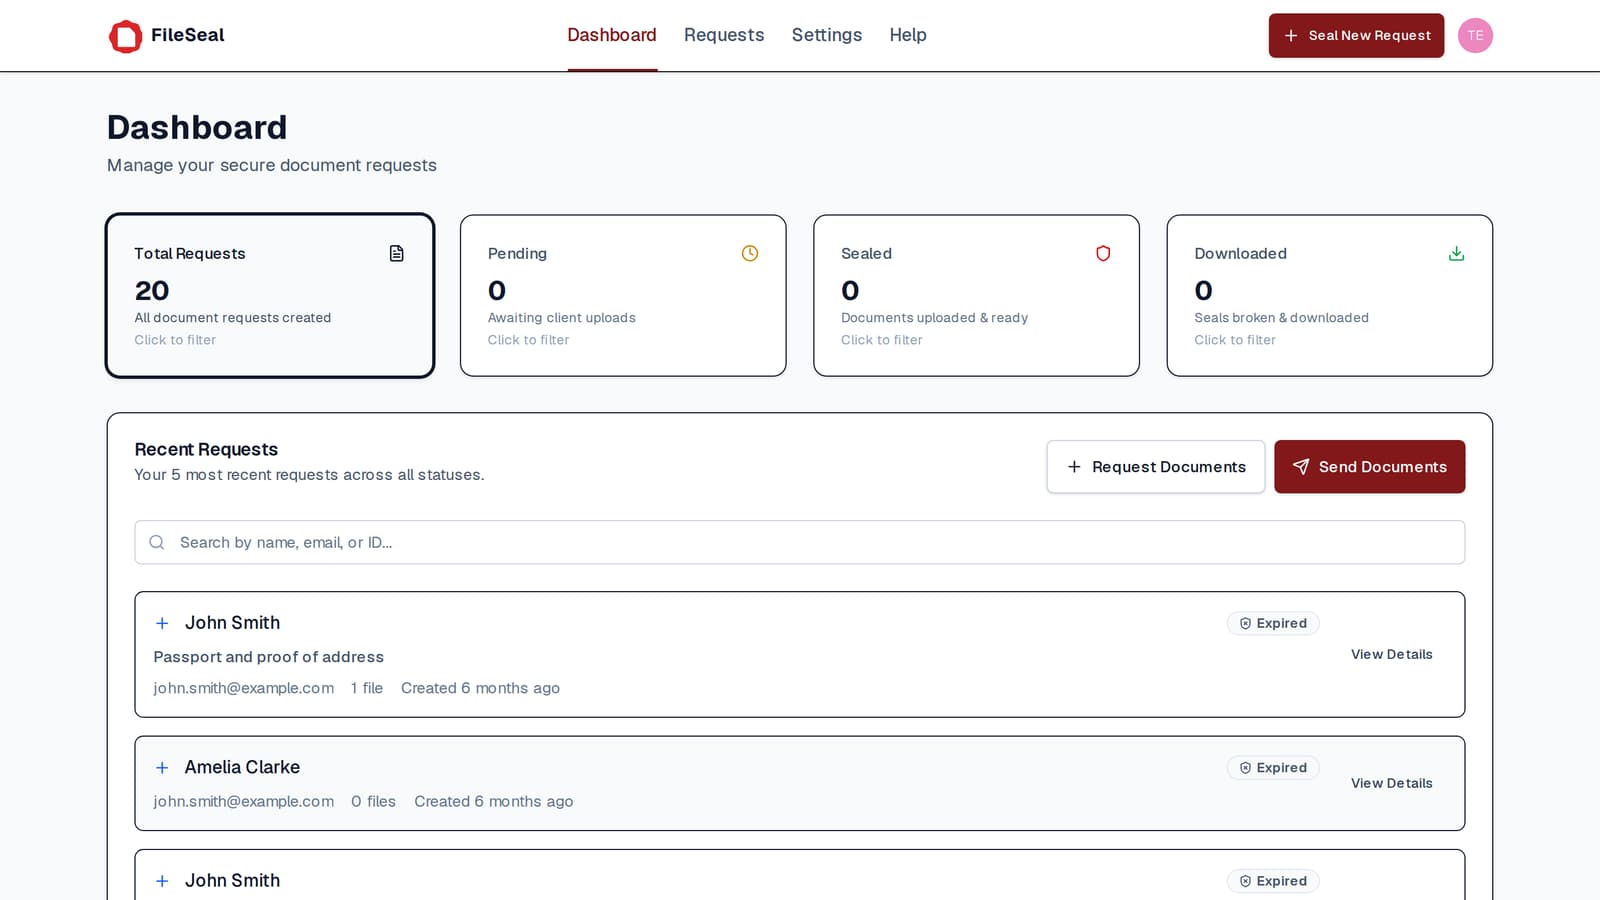Click the '20' total requests count

pos(152,291)
